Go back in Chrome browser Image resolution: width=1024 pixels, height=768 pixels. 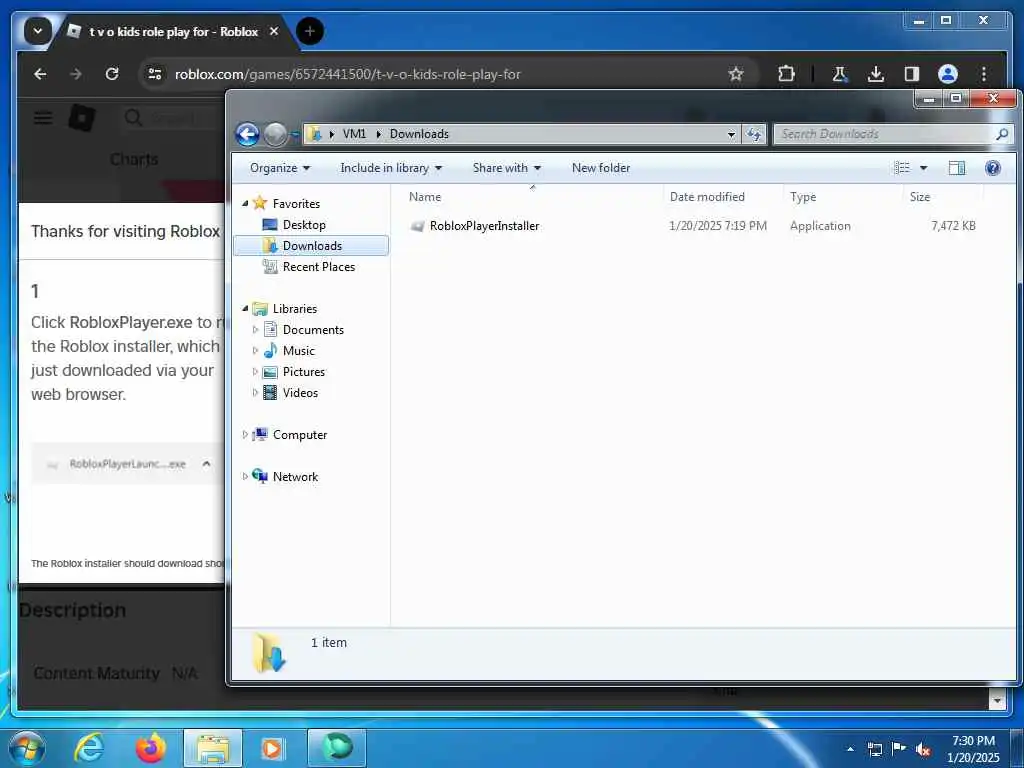coord(40,74)
